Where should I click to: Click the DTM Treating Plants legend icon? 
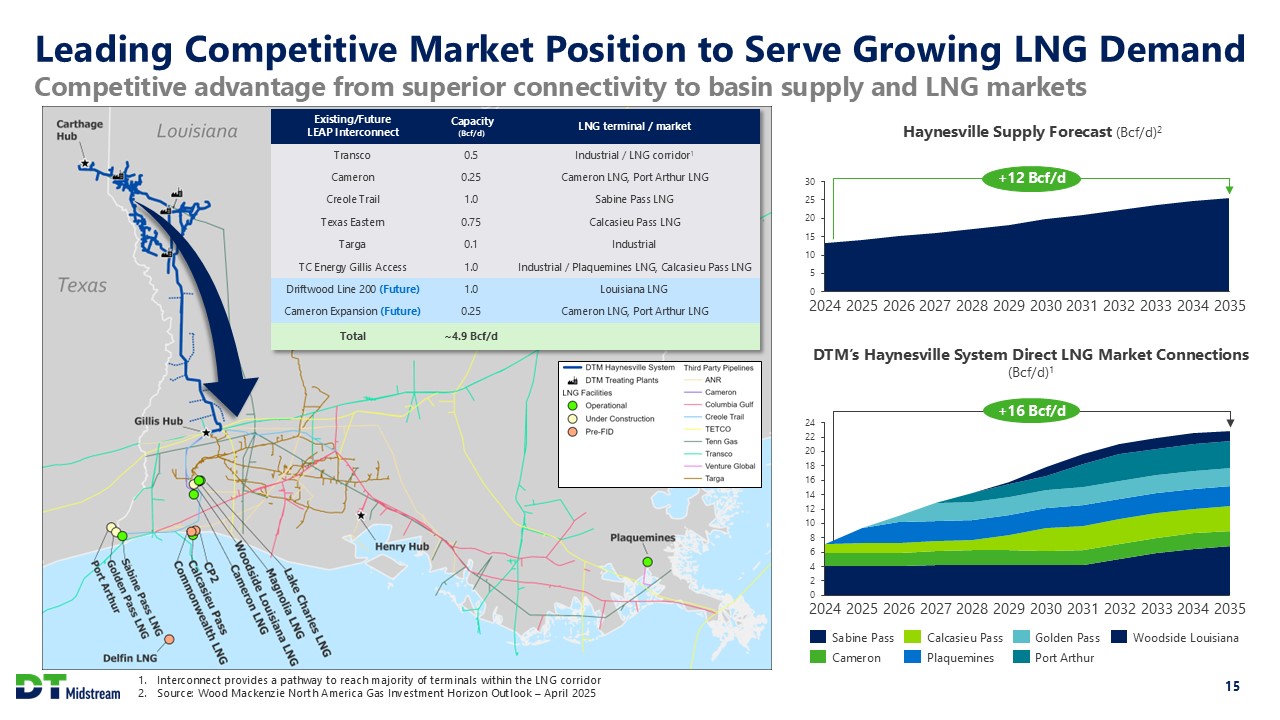(x=572, y=381)
